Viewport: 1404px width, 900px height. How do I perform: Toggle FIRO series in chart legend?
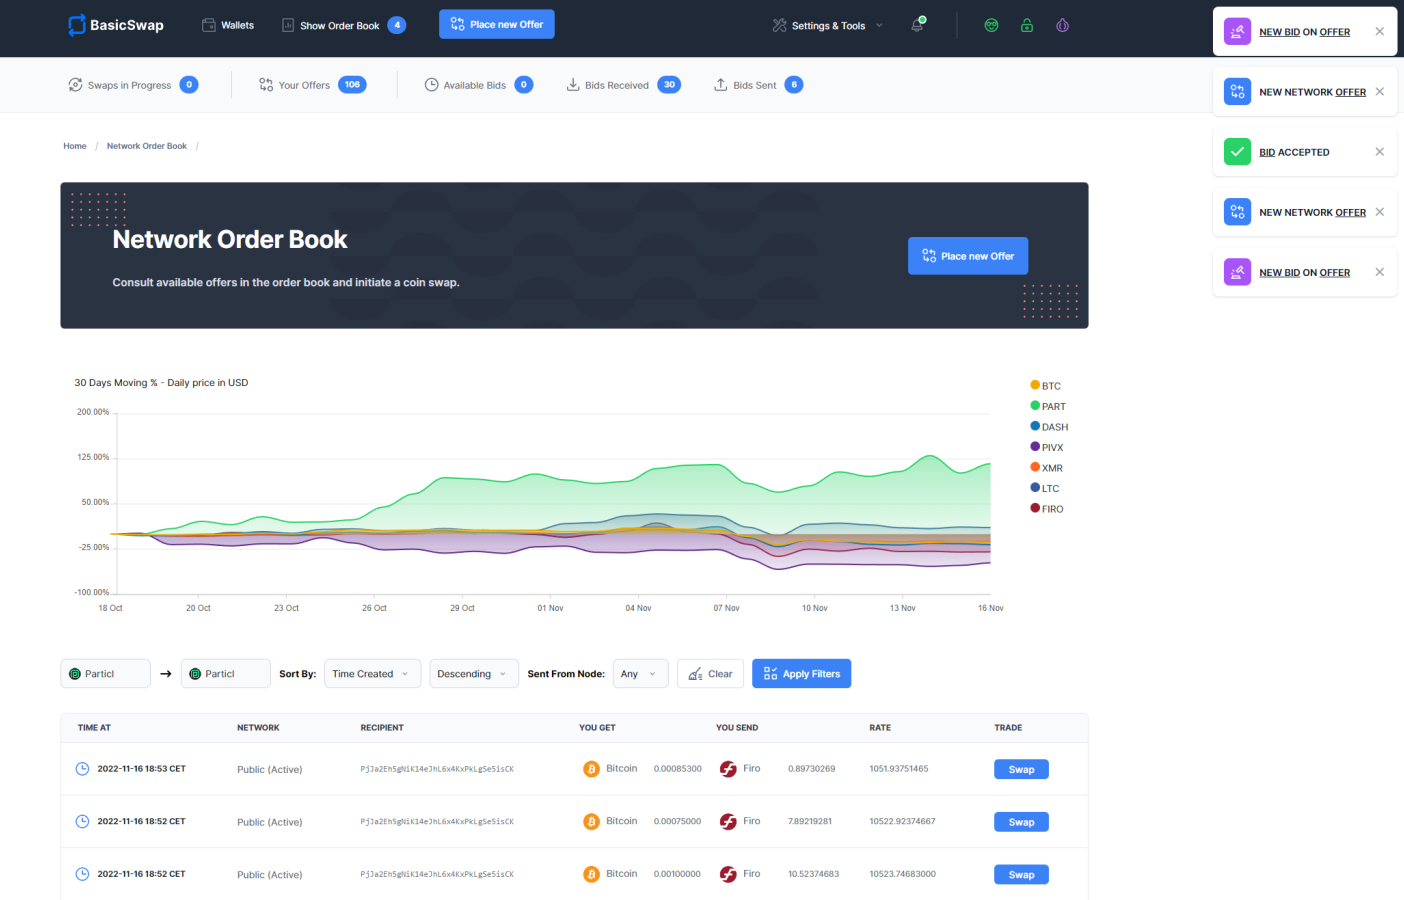1047,508
